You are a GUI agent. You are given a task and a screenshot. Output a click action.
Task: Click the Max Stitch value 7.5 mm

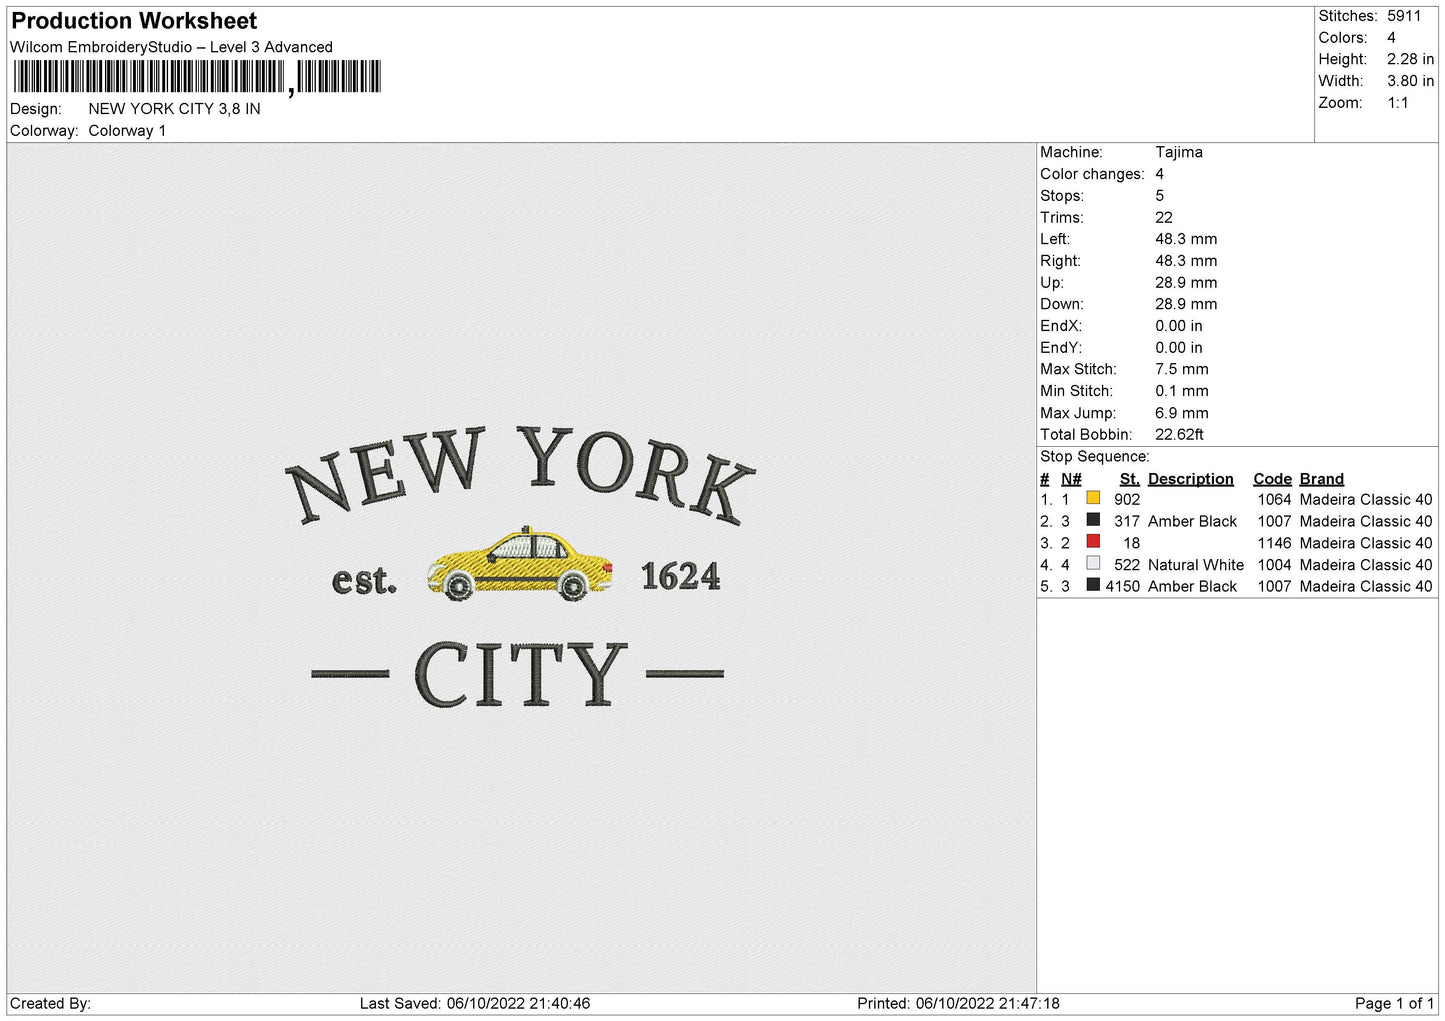click(1182, 369)
